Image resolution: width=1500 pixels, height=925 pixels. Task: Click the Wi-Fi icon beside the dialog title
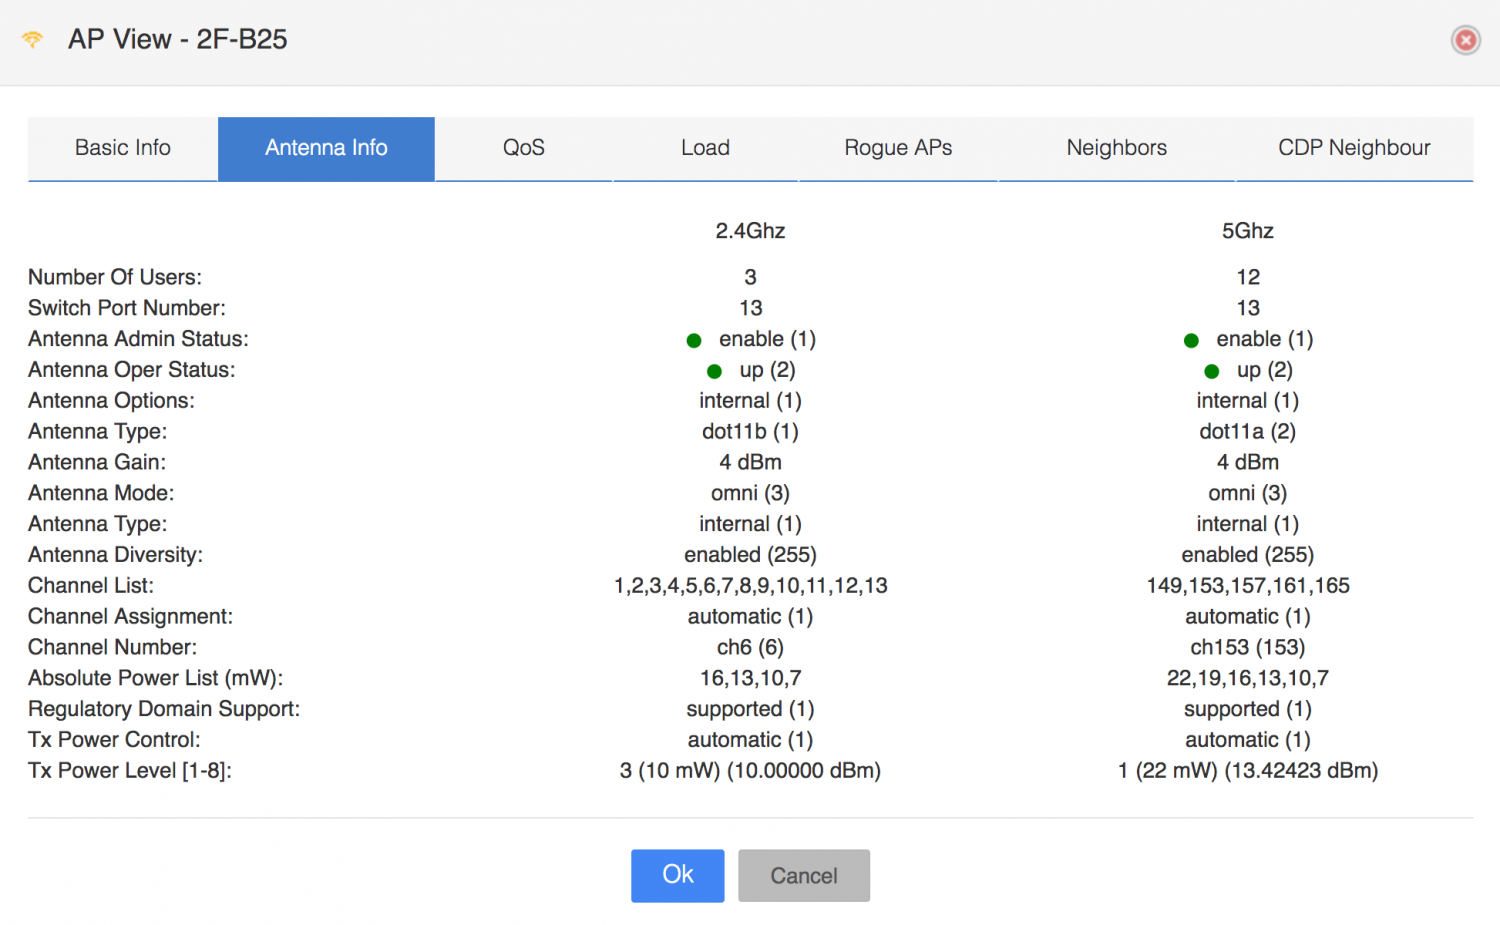tap(31, 40)
